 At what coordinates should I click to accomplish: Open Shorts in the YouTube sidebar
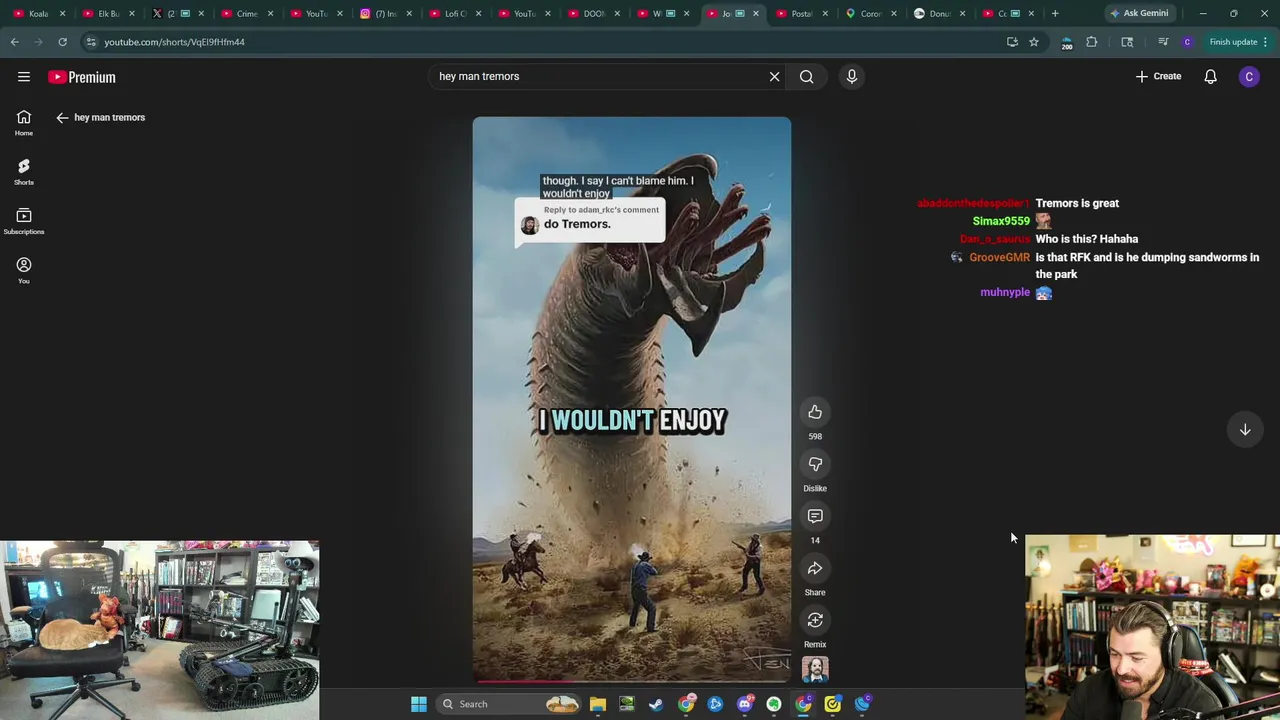24,172
